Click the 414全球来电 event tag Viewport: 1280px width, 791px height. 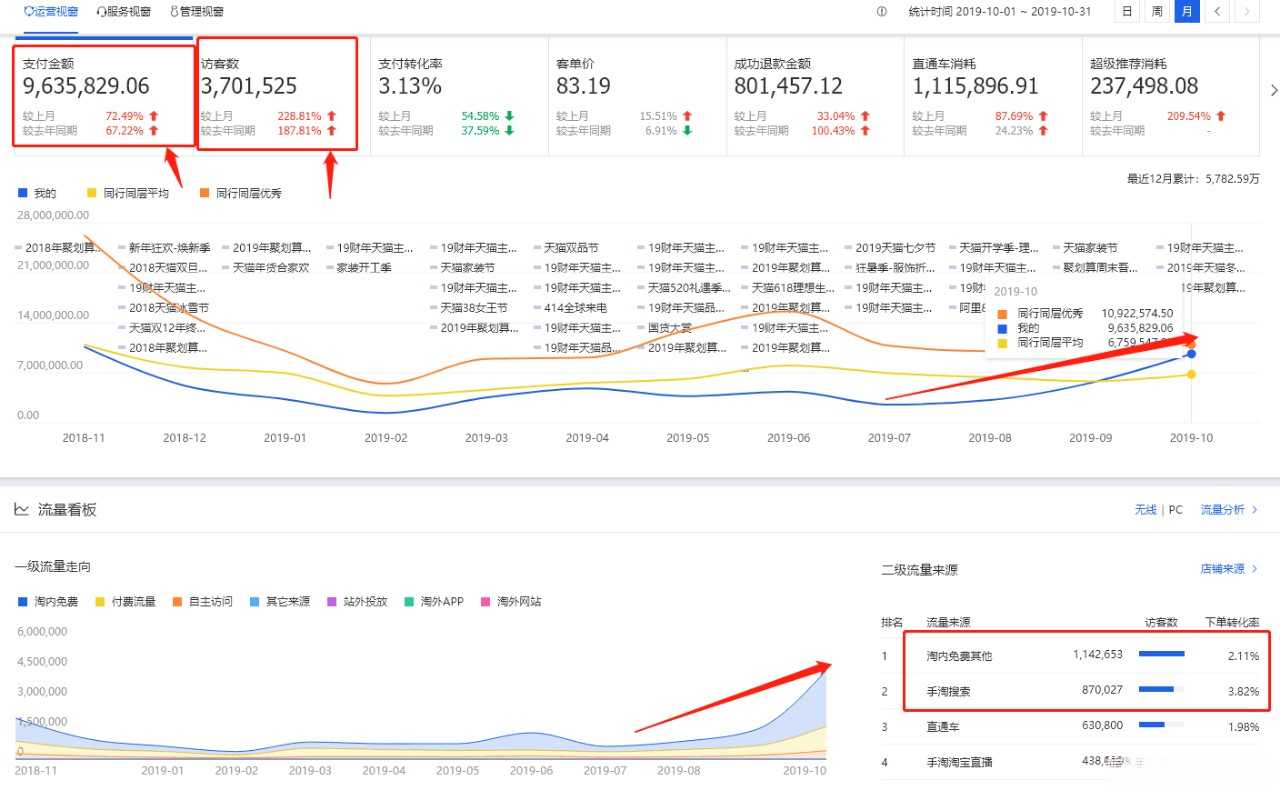click(x=569, y=308)
